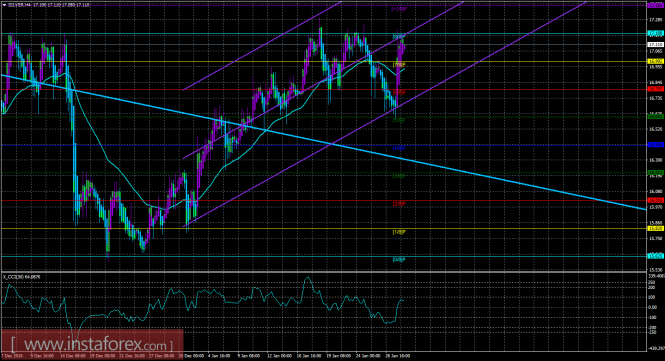
Task: Select the yellow 16.992 price level tag
Action: point(656,61)
